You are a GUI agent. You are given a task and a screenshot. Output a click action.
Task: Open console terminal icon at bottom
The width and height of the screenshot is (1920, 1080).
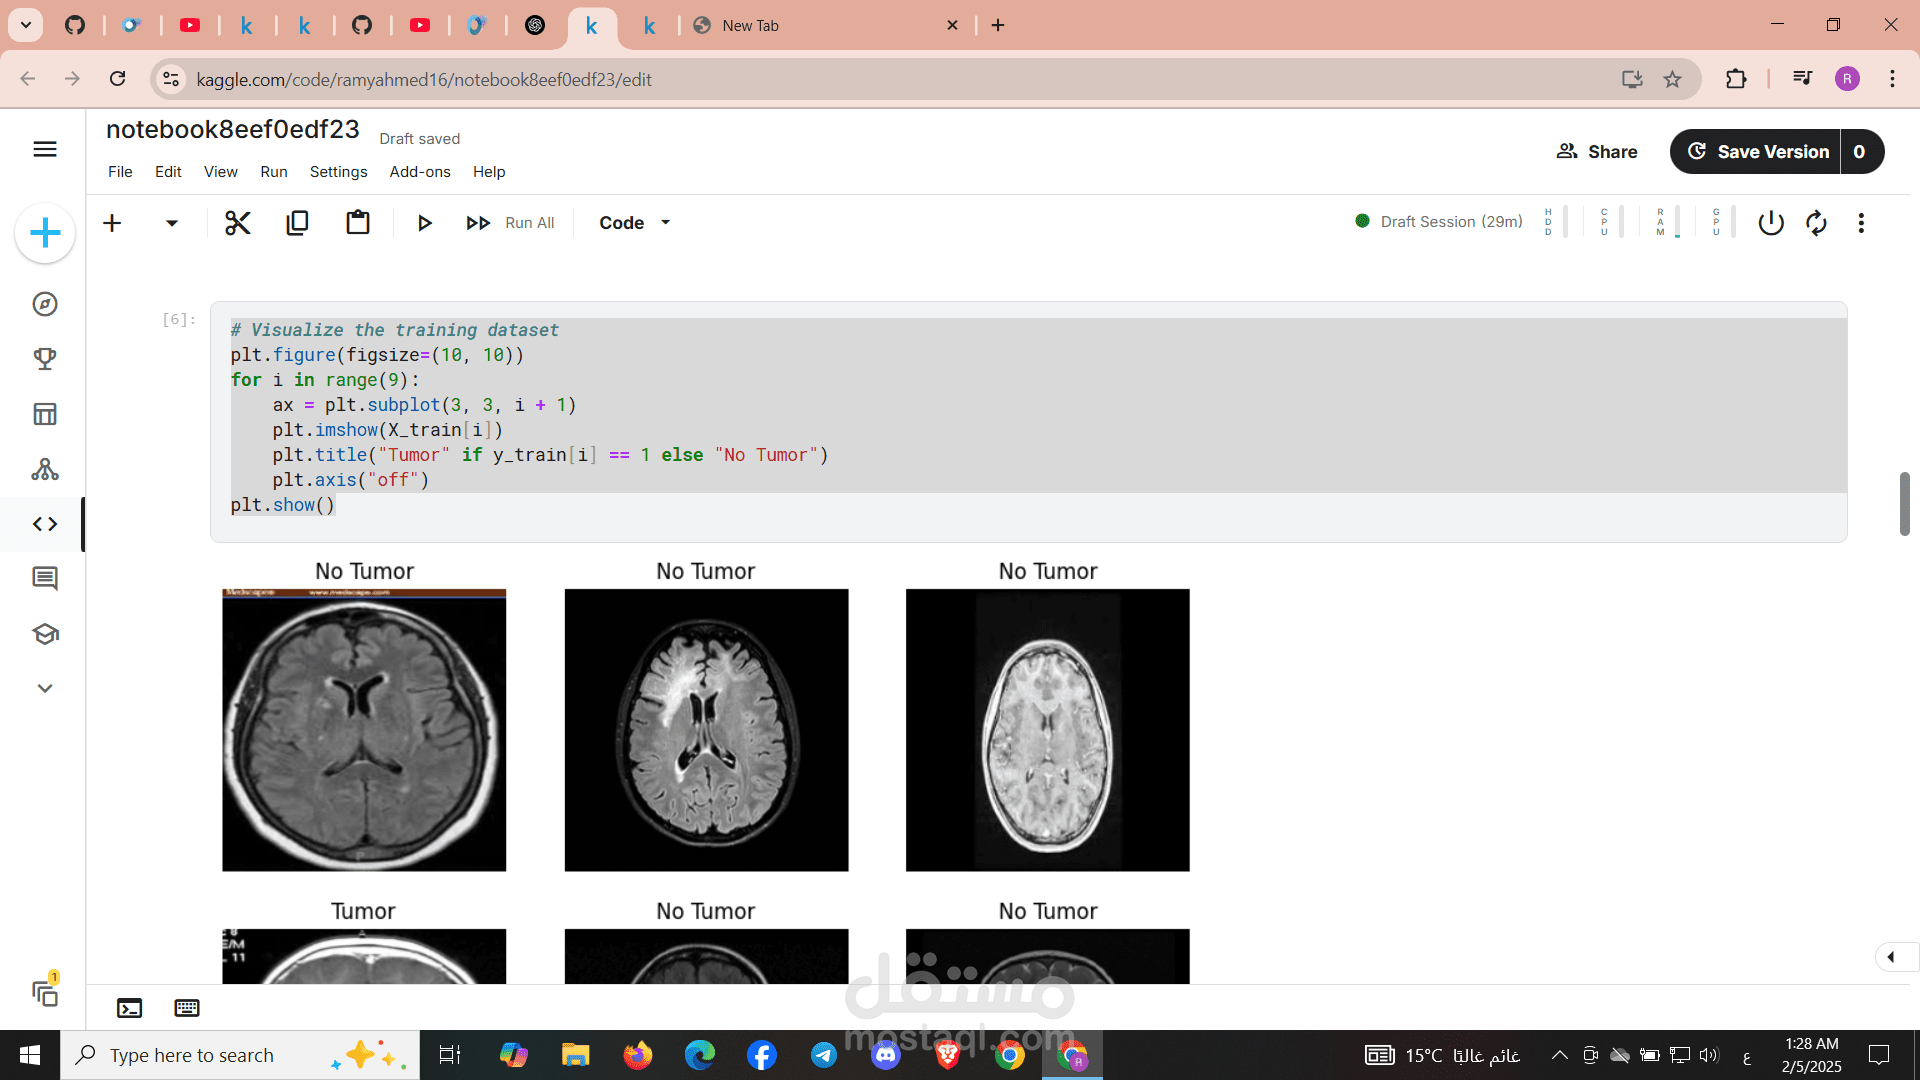[130, 1008]
